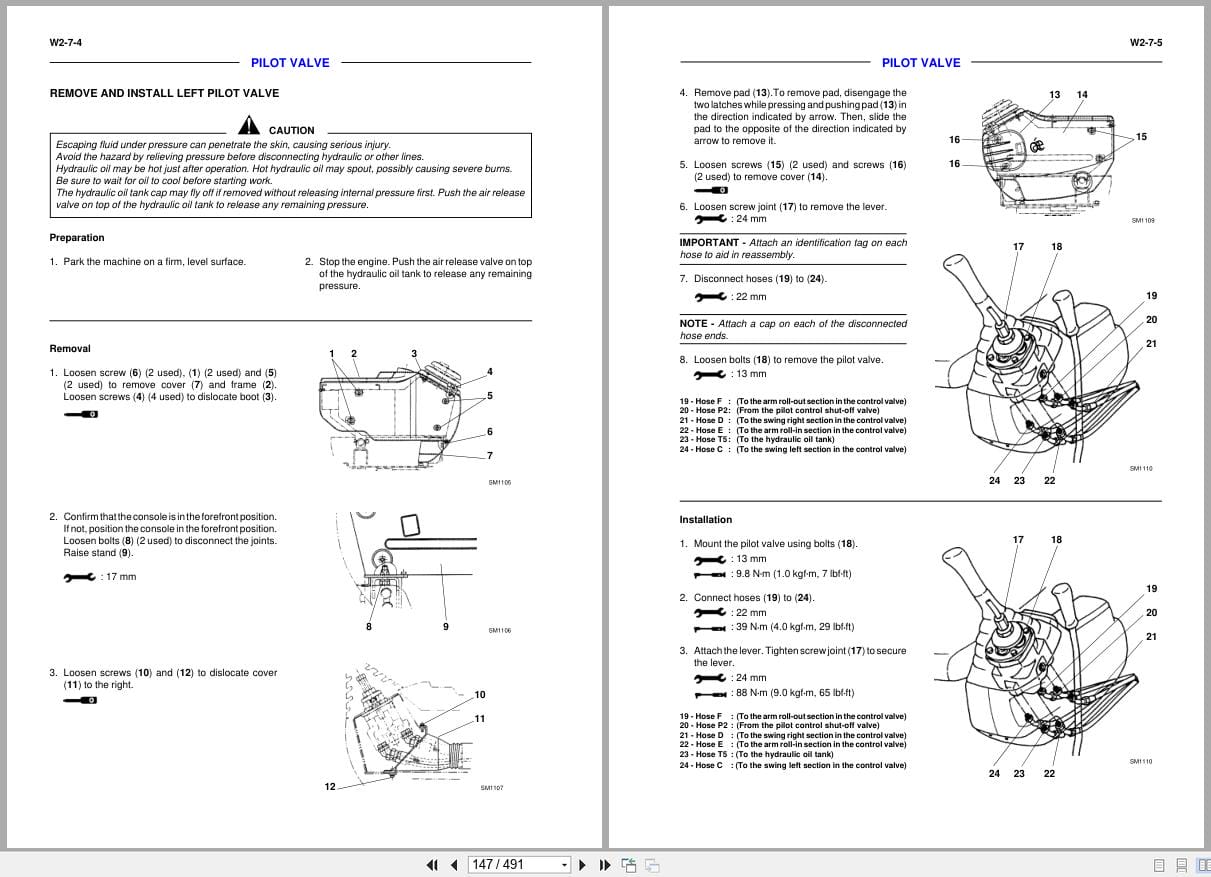
Task: Click the text '7. Disconnect hoses (19) to (24).'
Action: click(754, 279)
